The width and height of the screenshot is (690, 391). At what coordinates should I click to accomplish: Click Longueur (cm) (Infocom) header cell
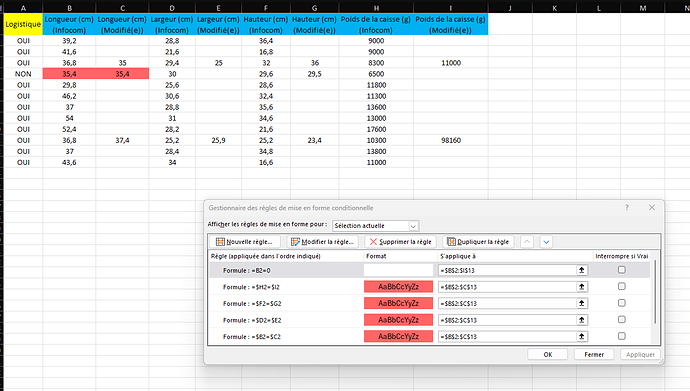(x=69, y=24)
